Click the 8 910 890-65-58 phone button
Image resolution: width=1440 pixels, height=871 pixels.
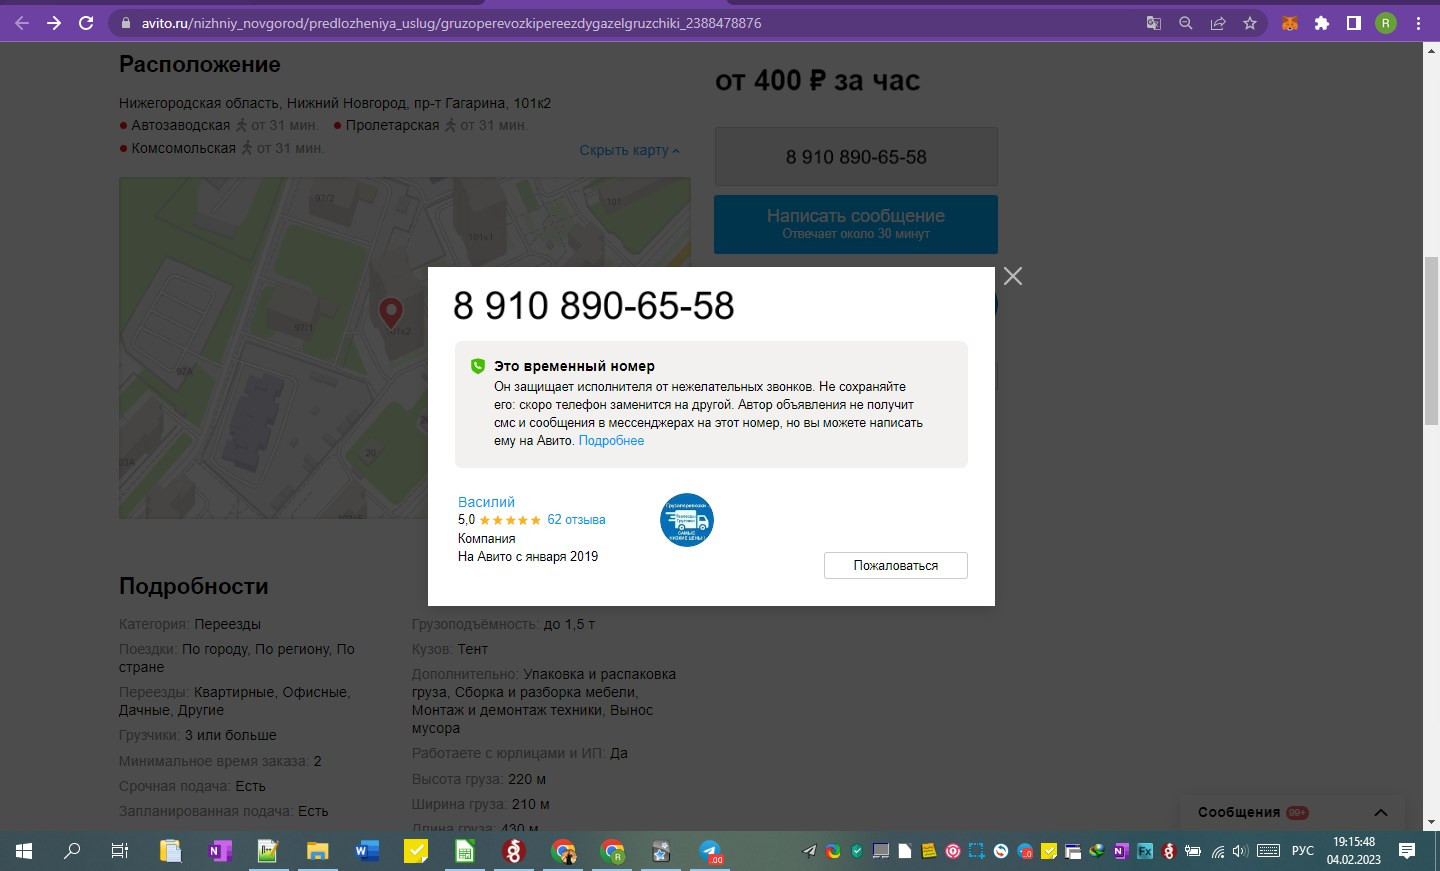tap(856, 157)
